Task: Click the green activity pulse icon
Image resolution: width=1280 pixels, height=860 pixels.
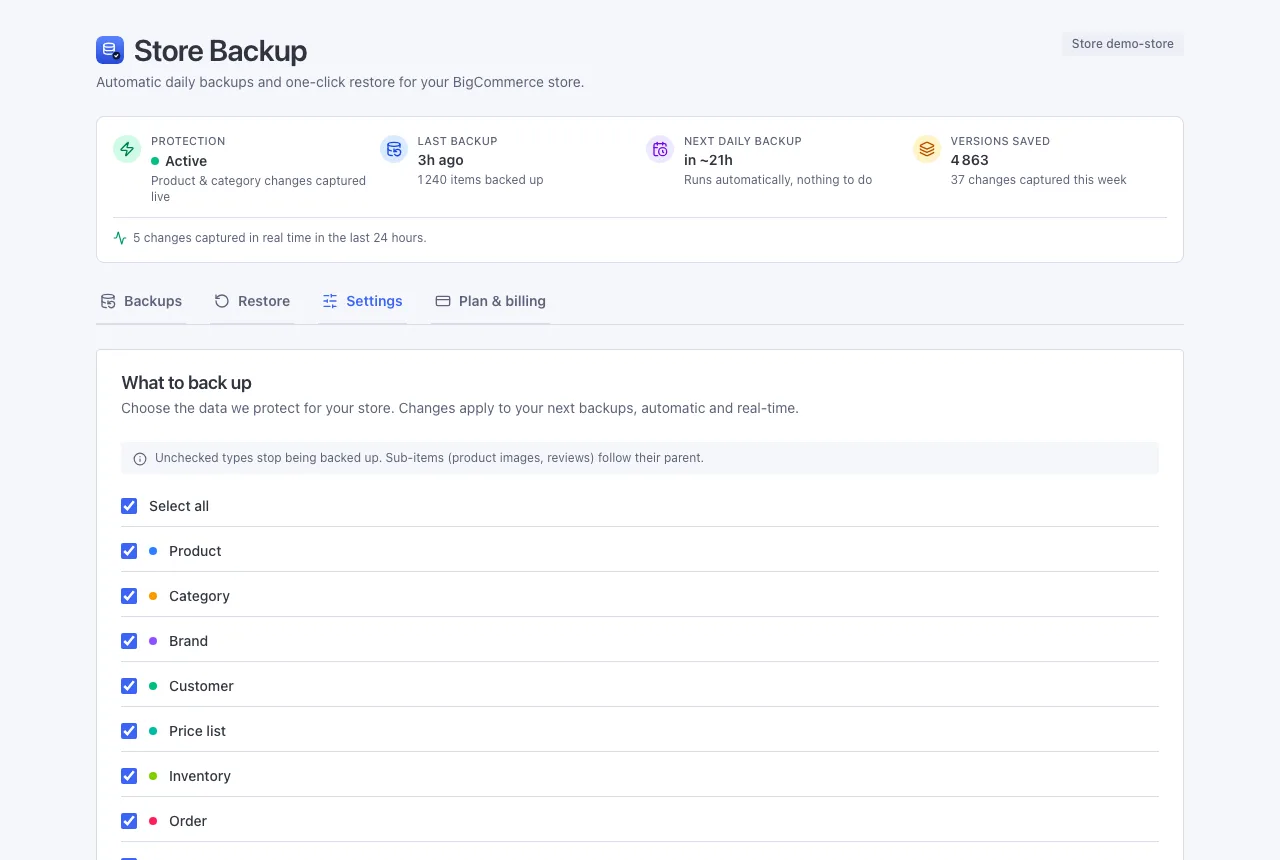Action: [x=120, y=238]
